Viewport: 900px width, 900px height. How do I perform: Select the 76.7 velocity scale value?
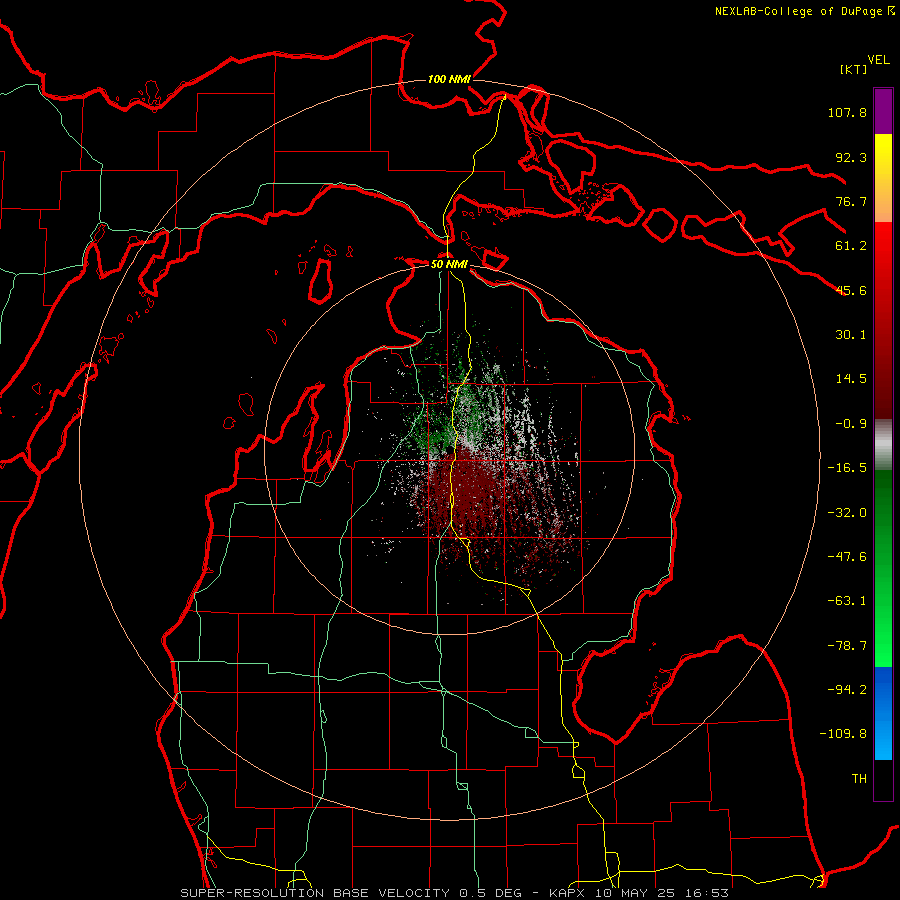(851, 201)
